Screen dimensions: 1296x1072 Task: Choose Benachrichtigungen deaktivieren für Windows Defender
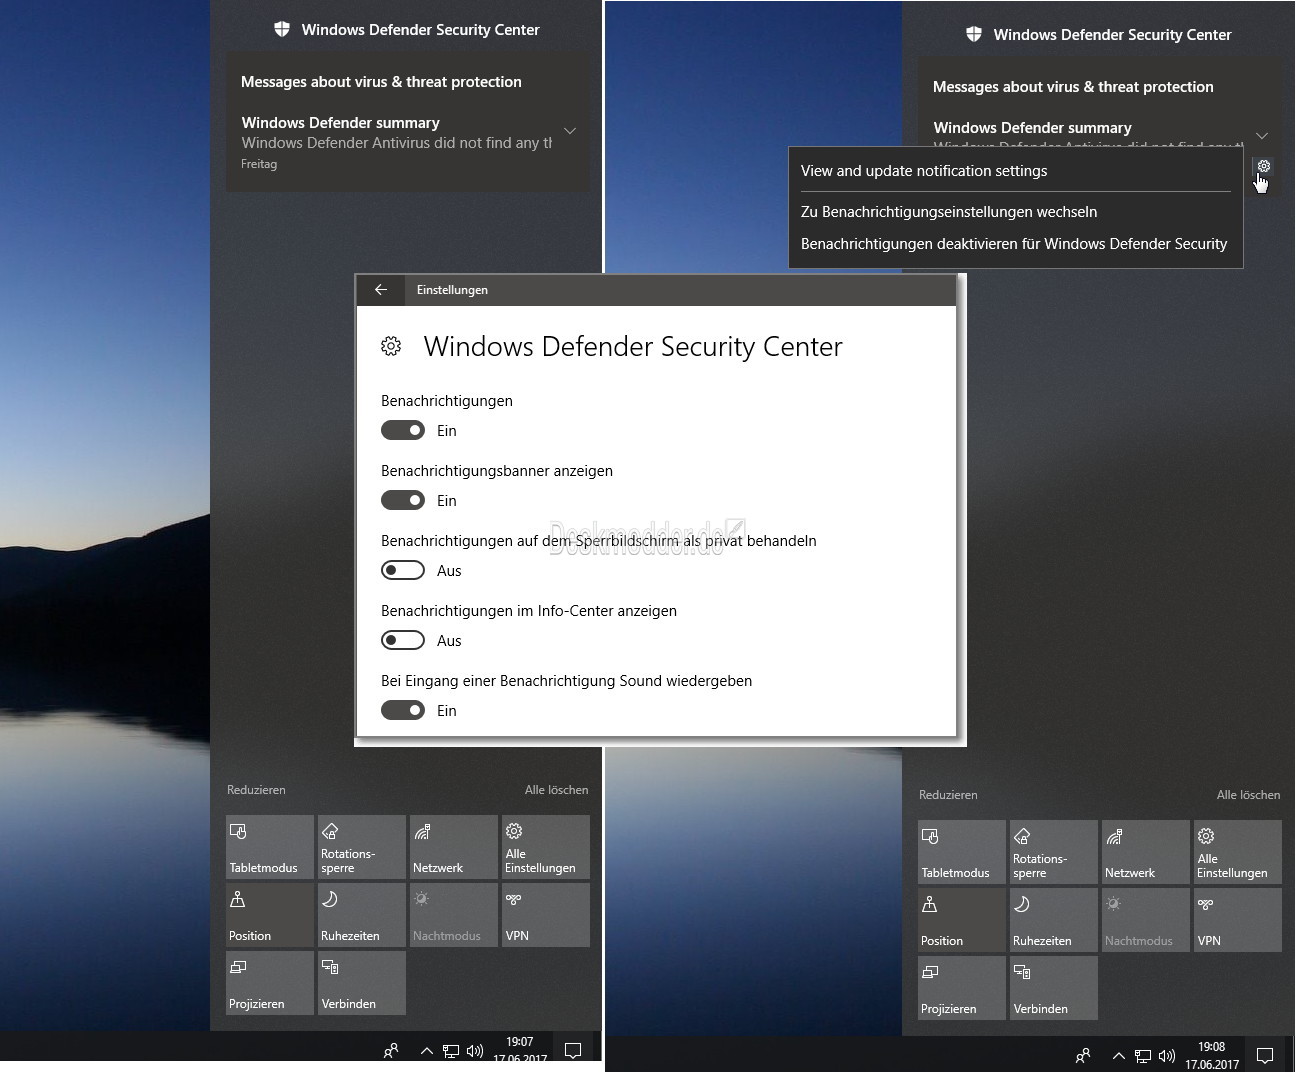coord(1014,244)
